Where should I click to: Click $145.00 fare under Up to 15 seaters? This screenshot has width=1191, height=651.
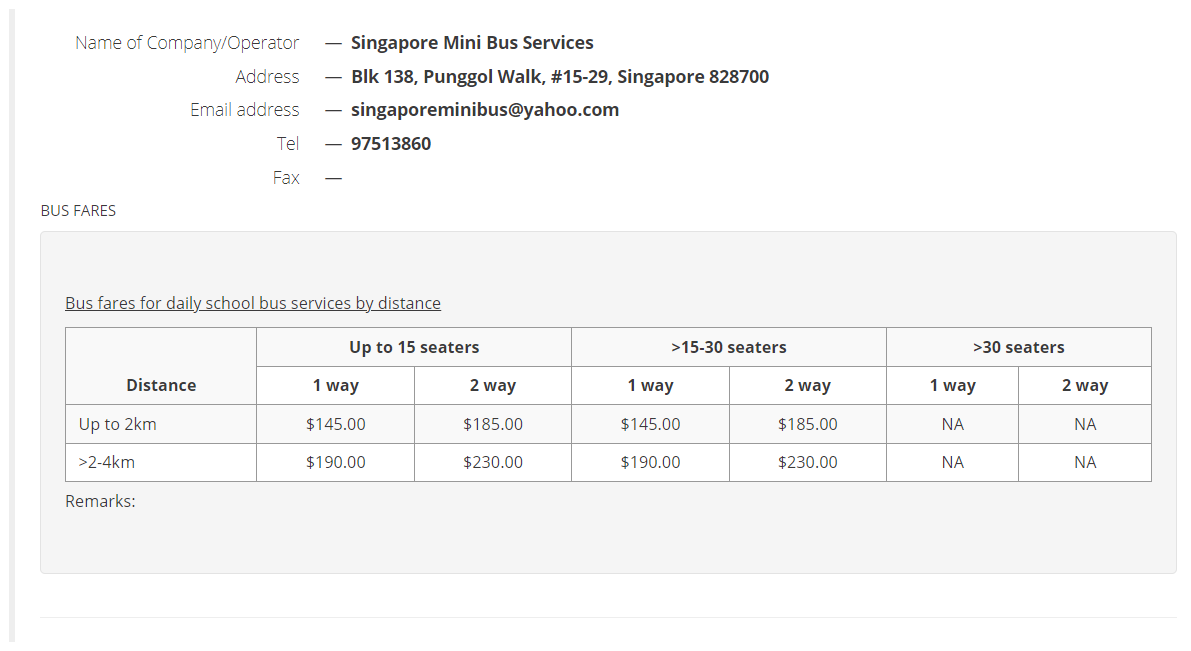tap(336, 424)
